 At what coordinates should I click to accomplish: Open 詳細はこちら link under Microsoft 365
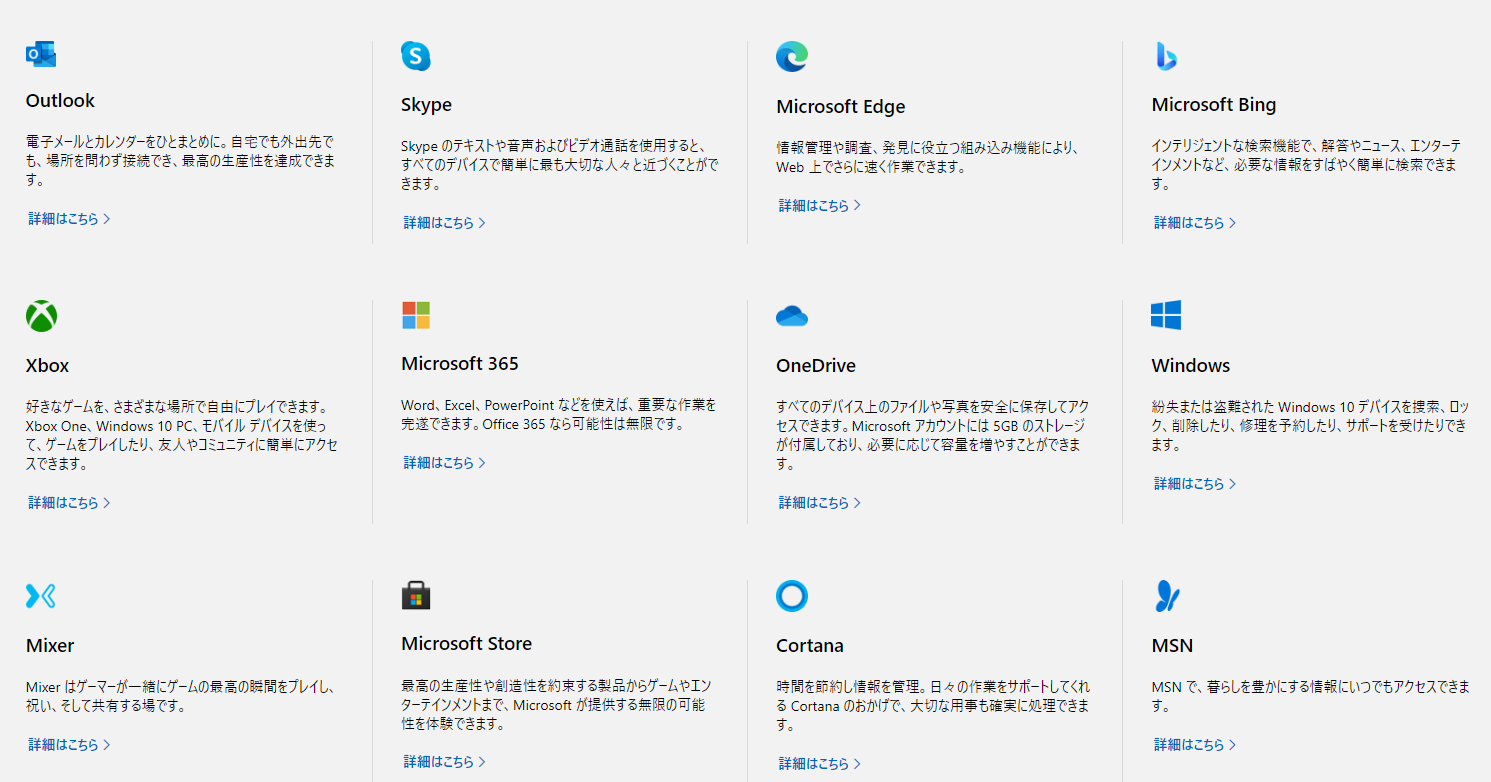pyautogui.click(x=444, y=462)
